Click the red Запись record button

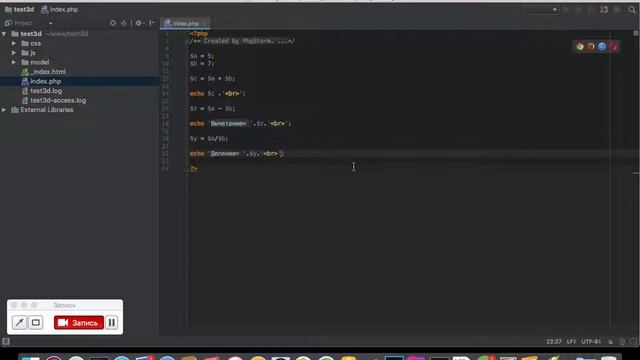(79, 322)
